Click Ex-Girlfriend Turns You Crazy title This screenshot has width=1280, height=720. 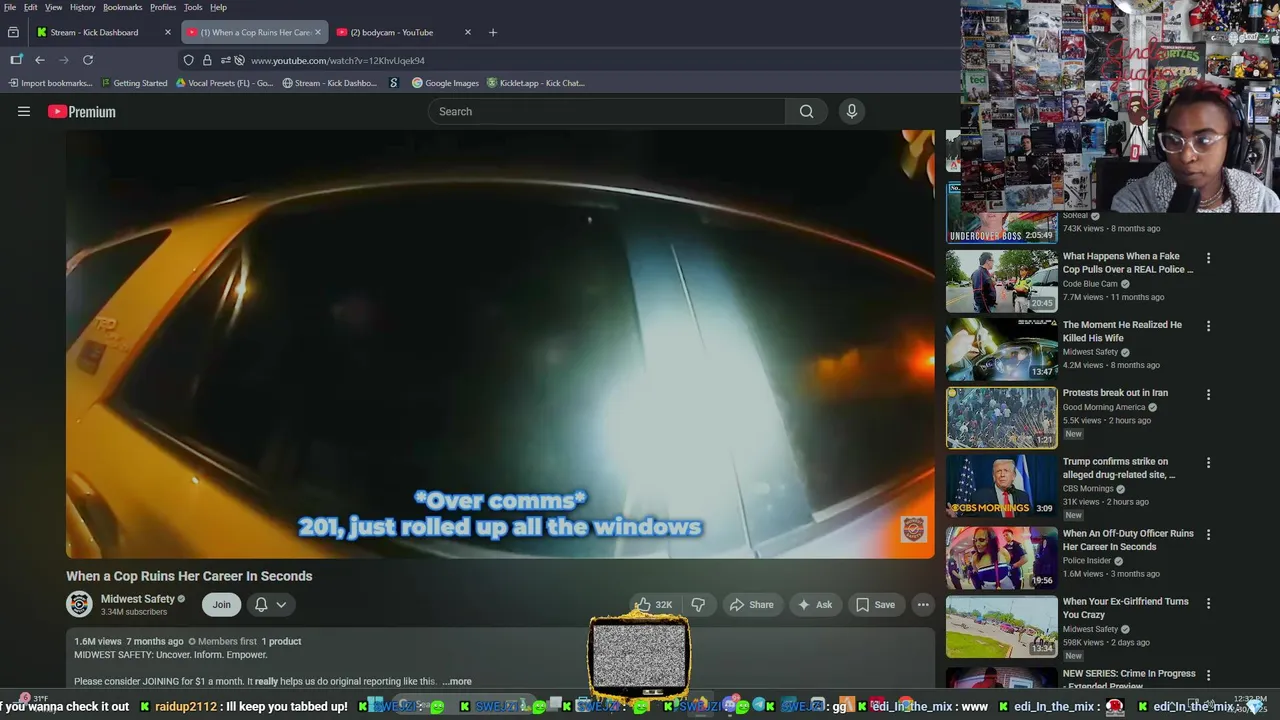(1126, 608)
